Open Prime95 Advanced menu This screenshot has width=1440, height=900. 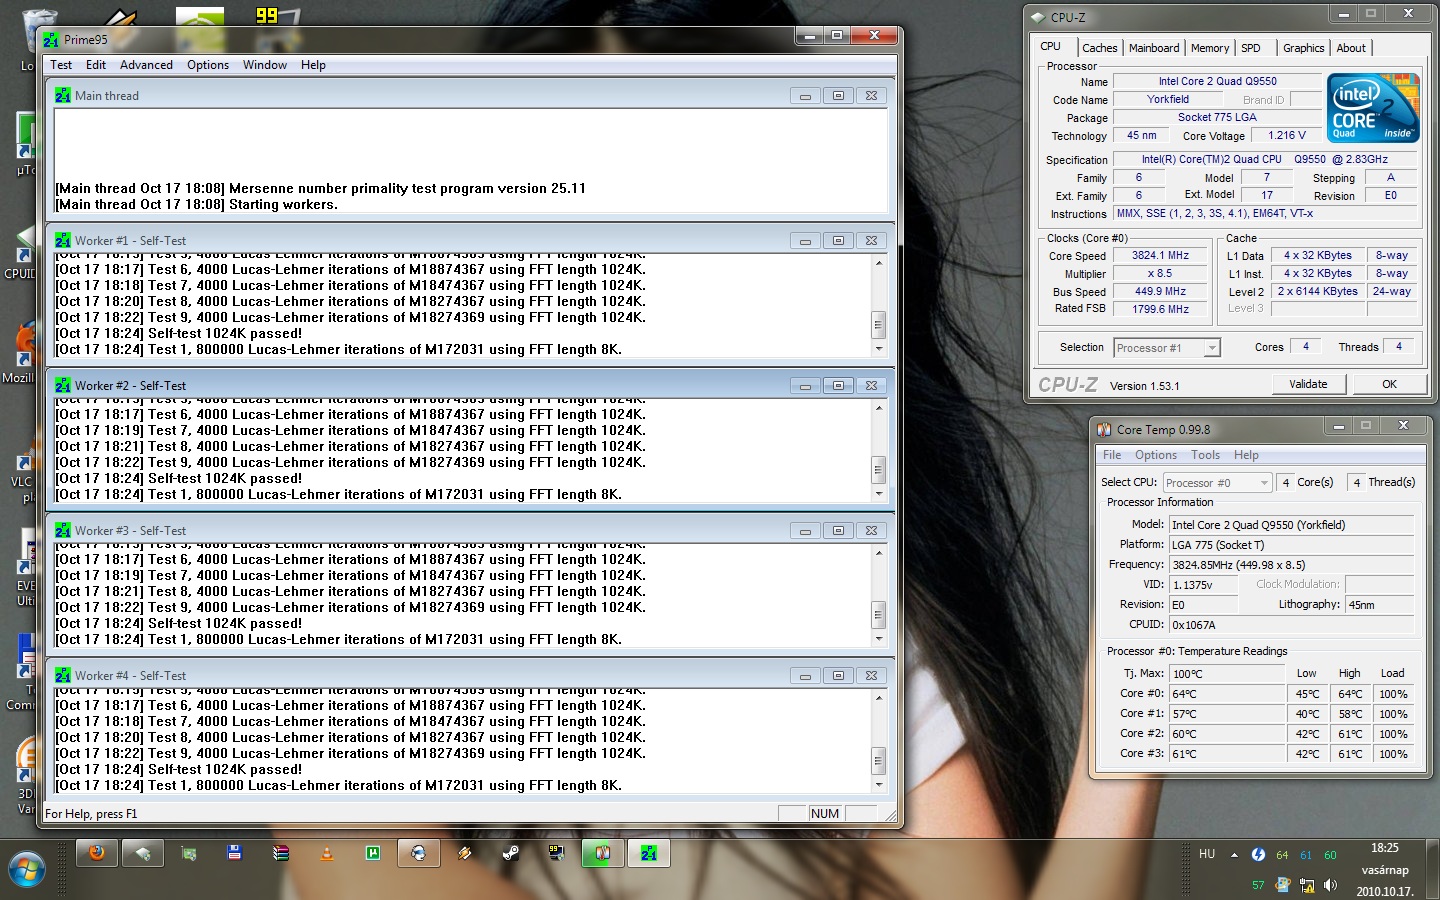146,65
